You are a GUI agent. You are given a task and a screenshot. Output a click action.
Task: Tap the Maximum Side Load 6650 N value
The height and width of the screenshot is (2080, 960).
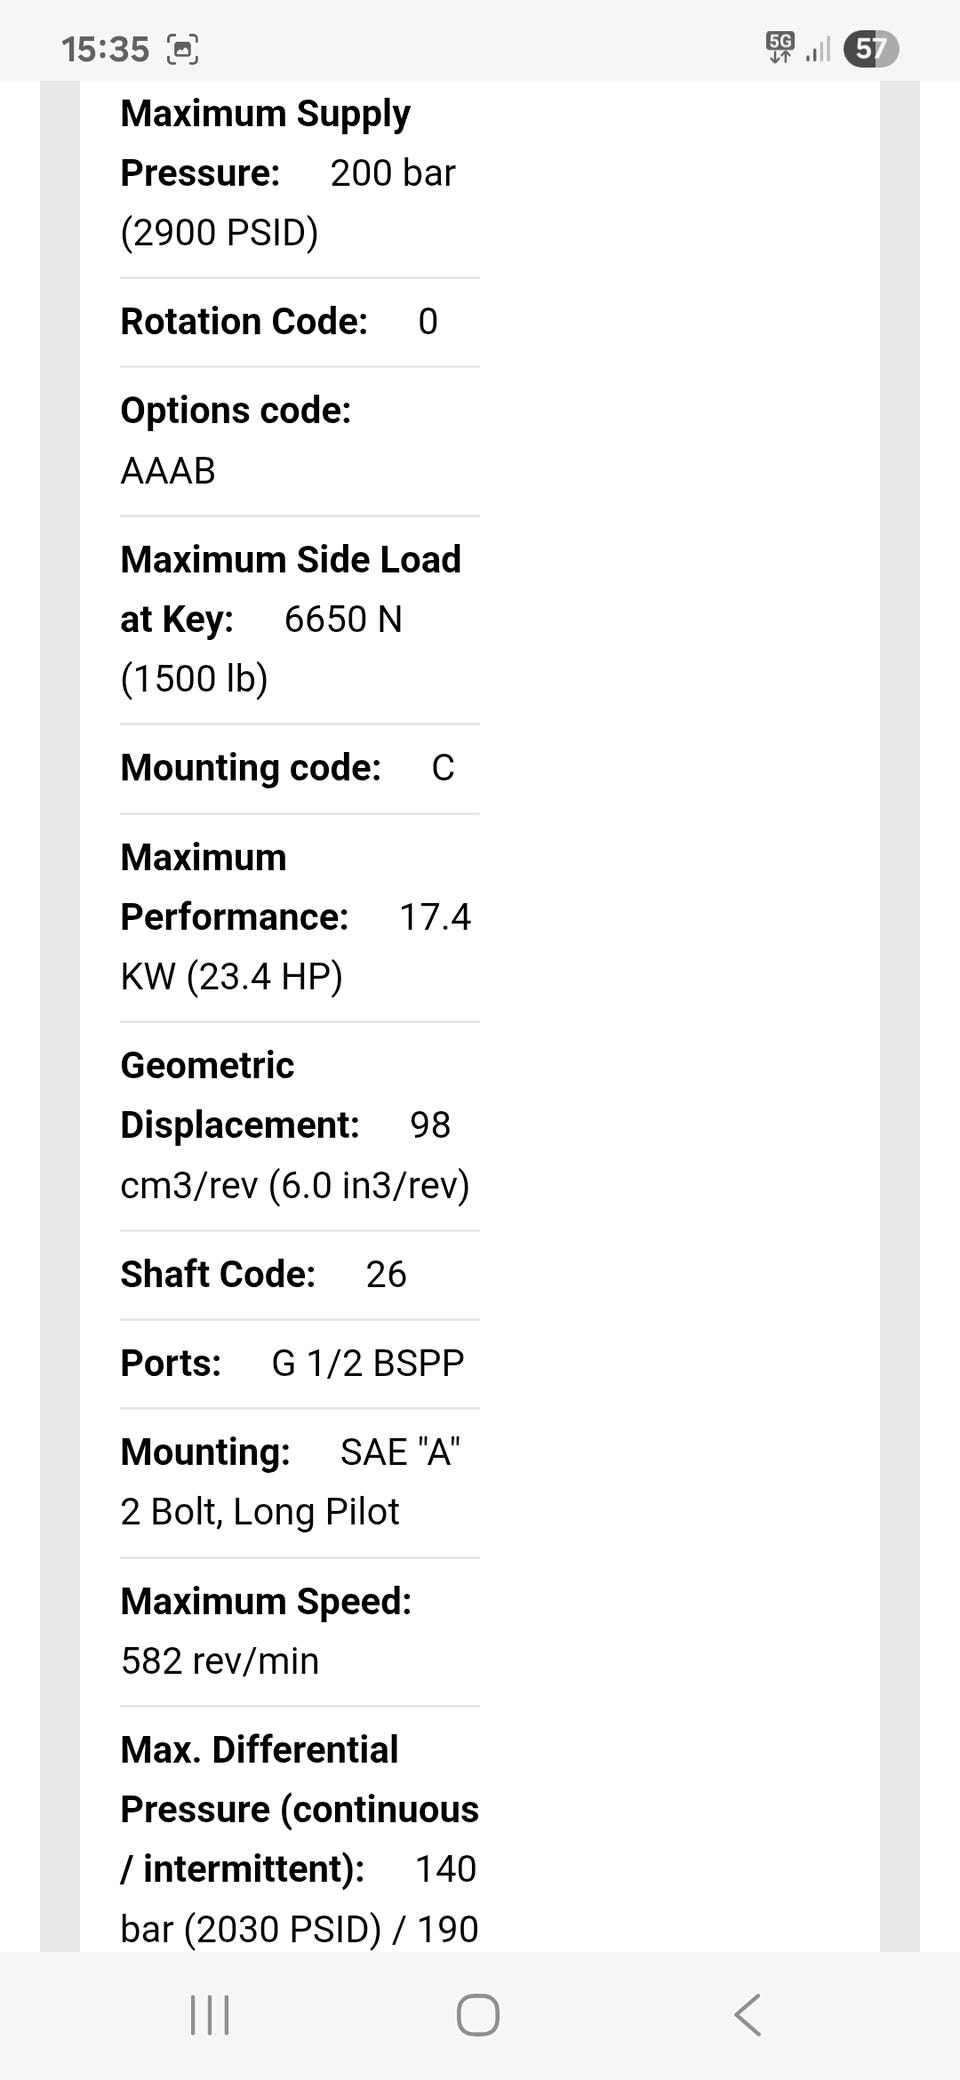click(x=343, y=620)
